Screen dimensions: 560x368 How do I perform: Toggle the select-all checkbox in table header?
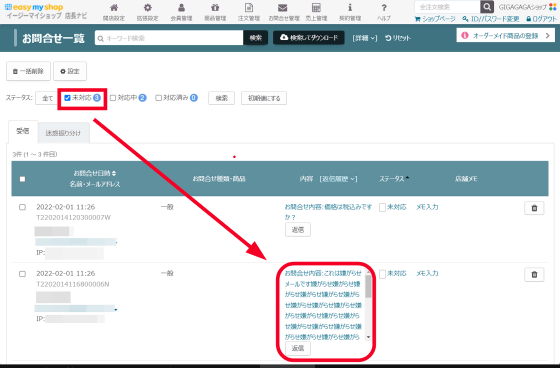click(22, 179)
